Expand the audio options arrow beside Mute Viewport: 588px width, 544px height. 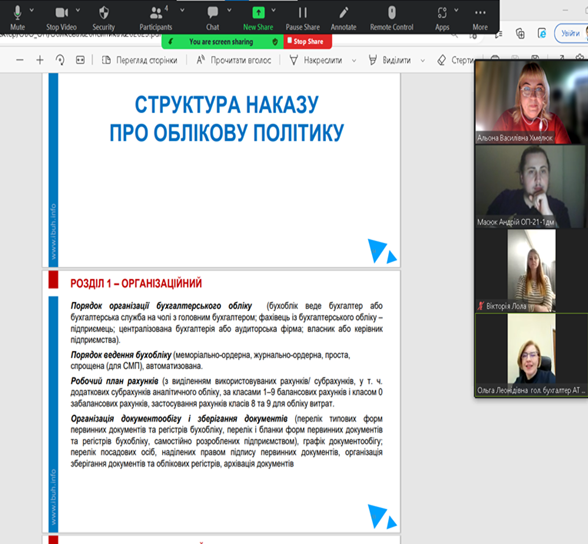(x=32, y=10)
